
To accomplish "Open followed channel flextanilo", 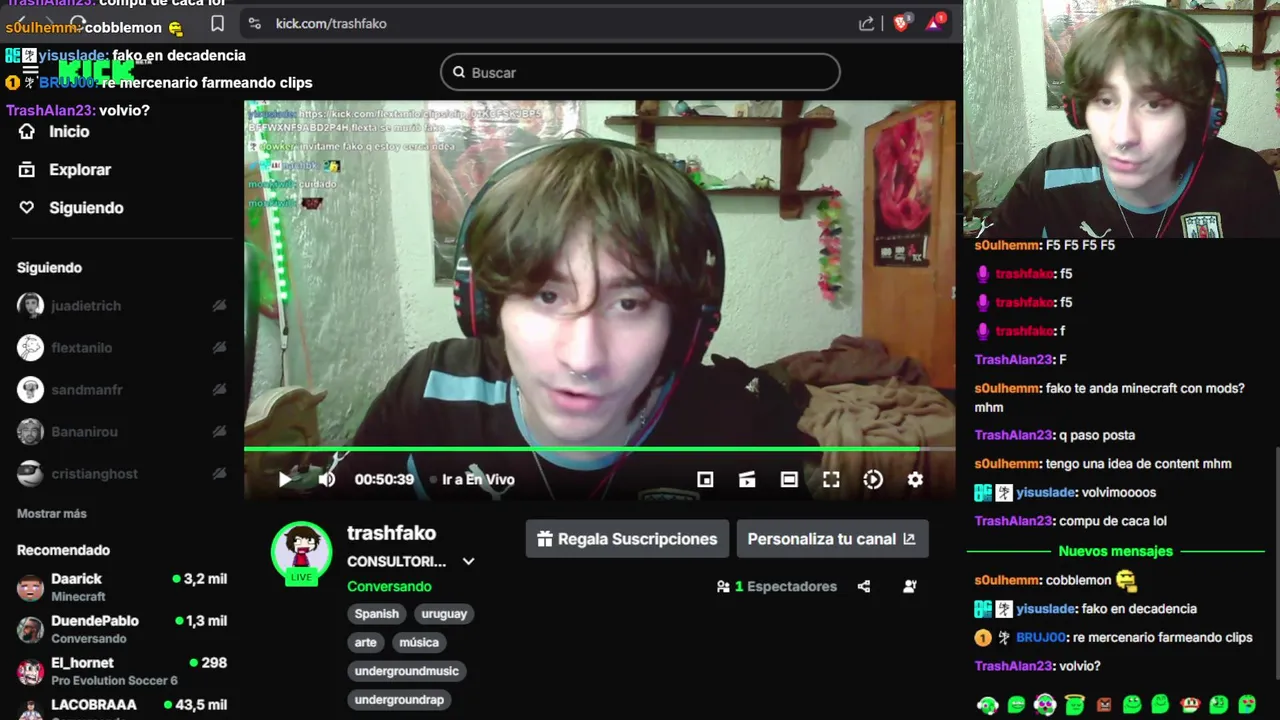I will 122,348.
